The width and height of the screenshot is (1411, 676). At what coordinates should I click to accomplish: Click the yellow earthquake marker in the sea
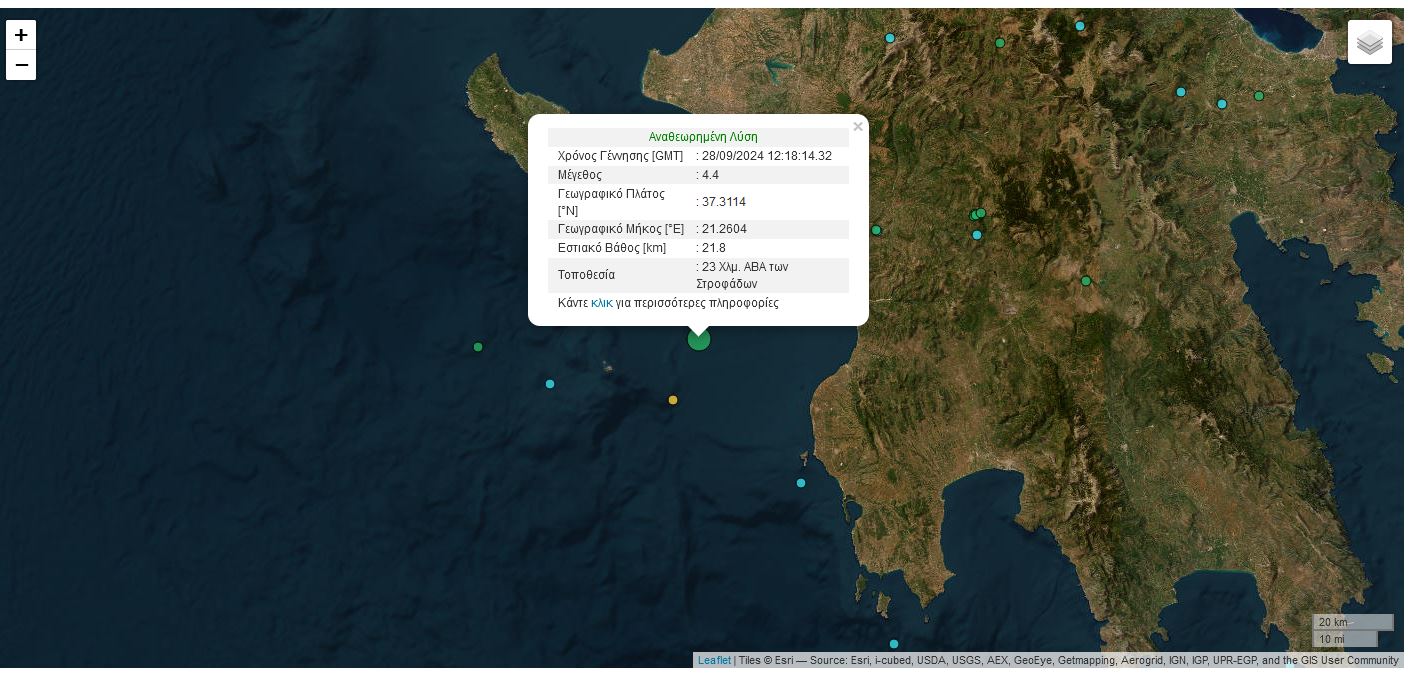[673, 400]
